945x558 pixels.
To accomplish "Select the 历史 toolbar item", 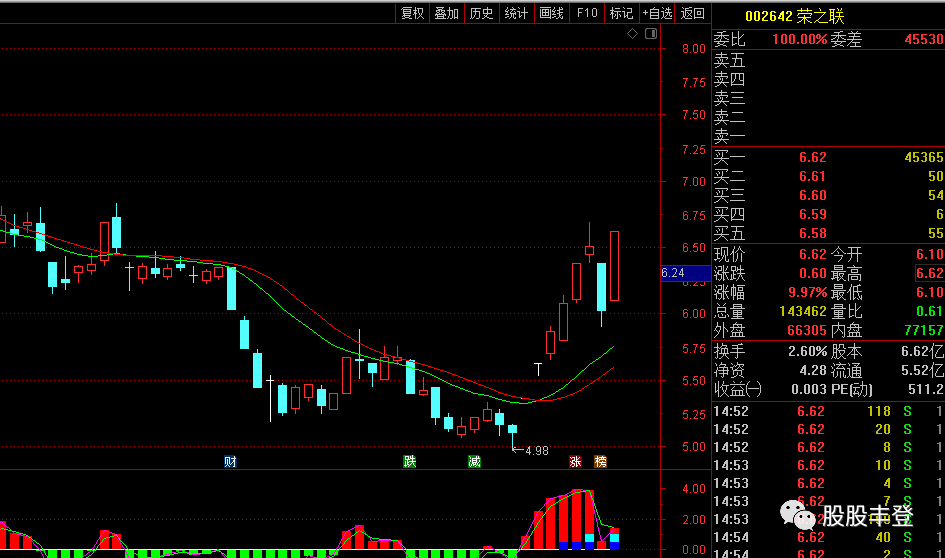I will [x=481, y=13].
